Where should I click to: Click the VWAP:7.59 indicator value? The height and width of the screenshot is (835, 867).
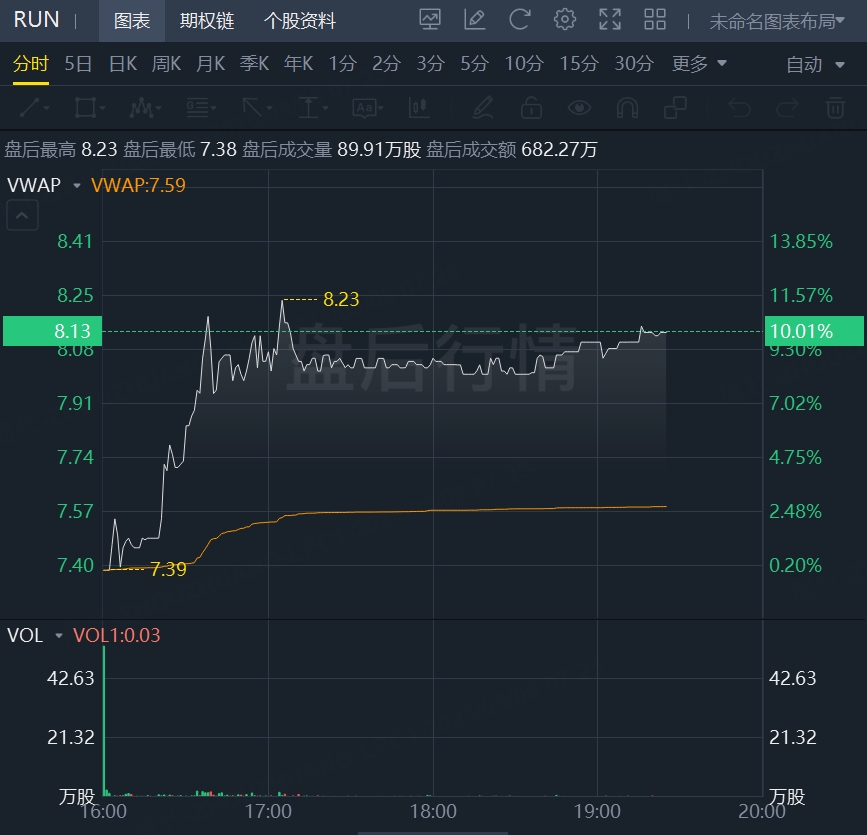pos(138,185)
